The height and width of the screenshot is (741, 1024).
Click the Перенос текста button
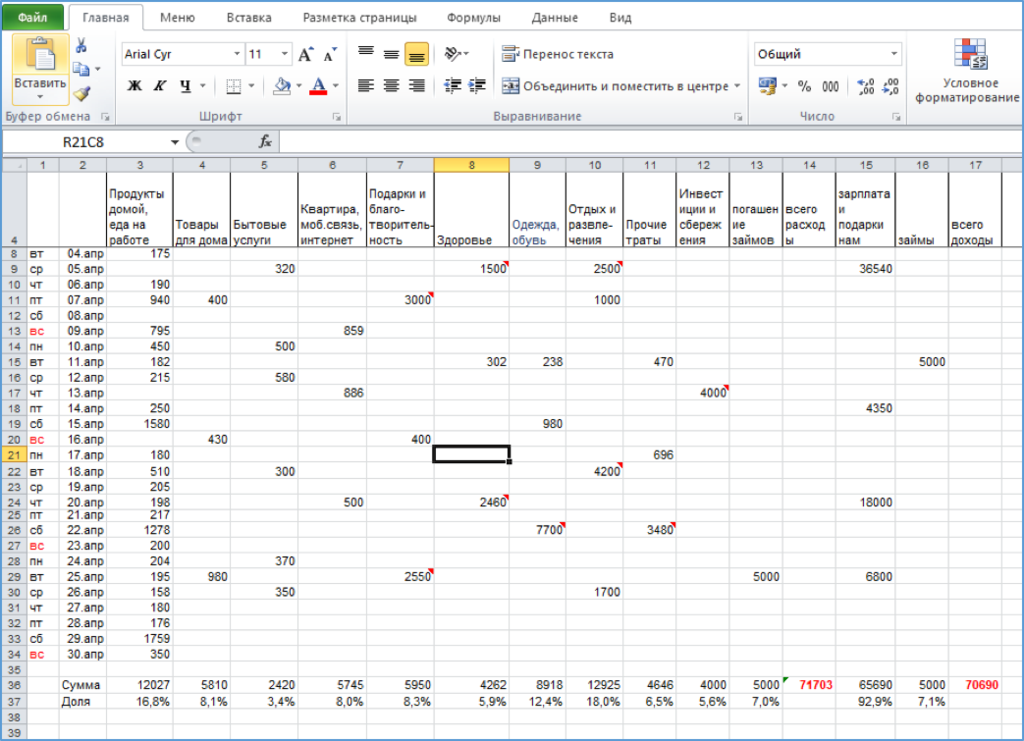point(558,55)
